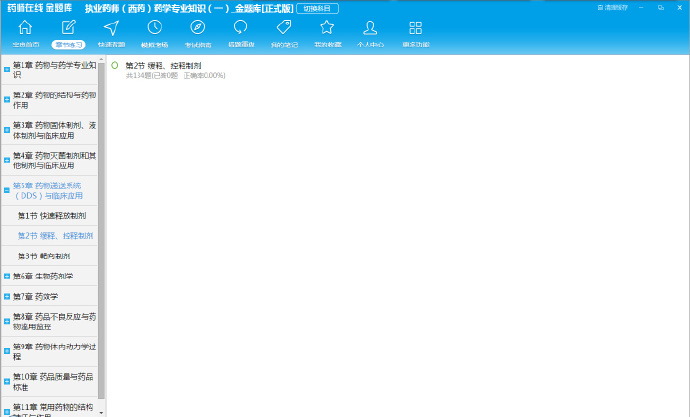Click green circle icon beside 第2节 缓释、控释制剂
The height and width of the screenshot is (417, 690).
point(115,65)
